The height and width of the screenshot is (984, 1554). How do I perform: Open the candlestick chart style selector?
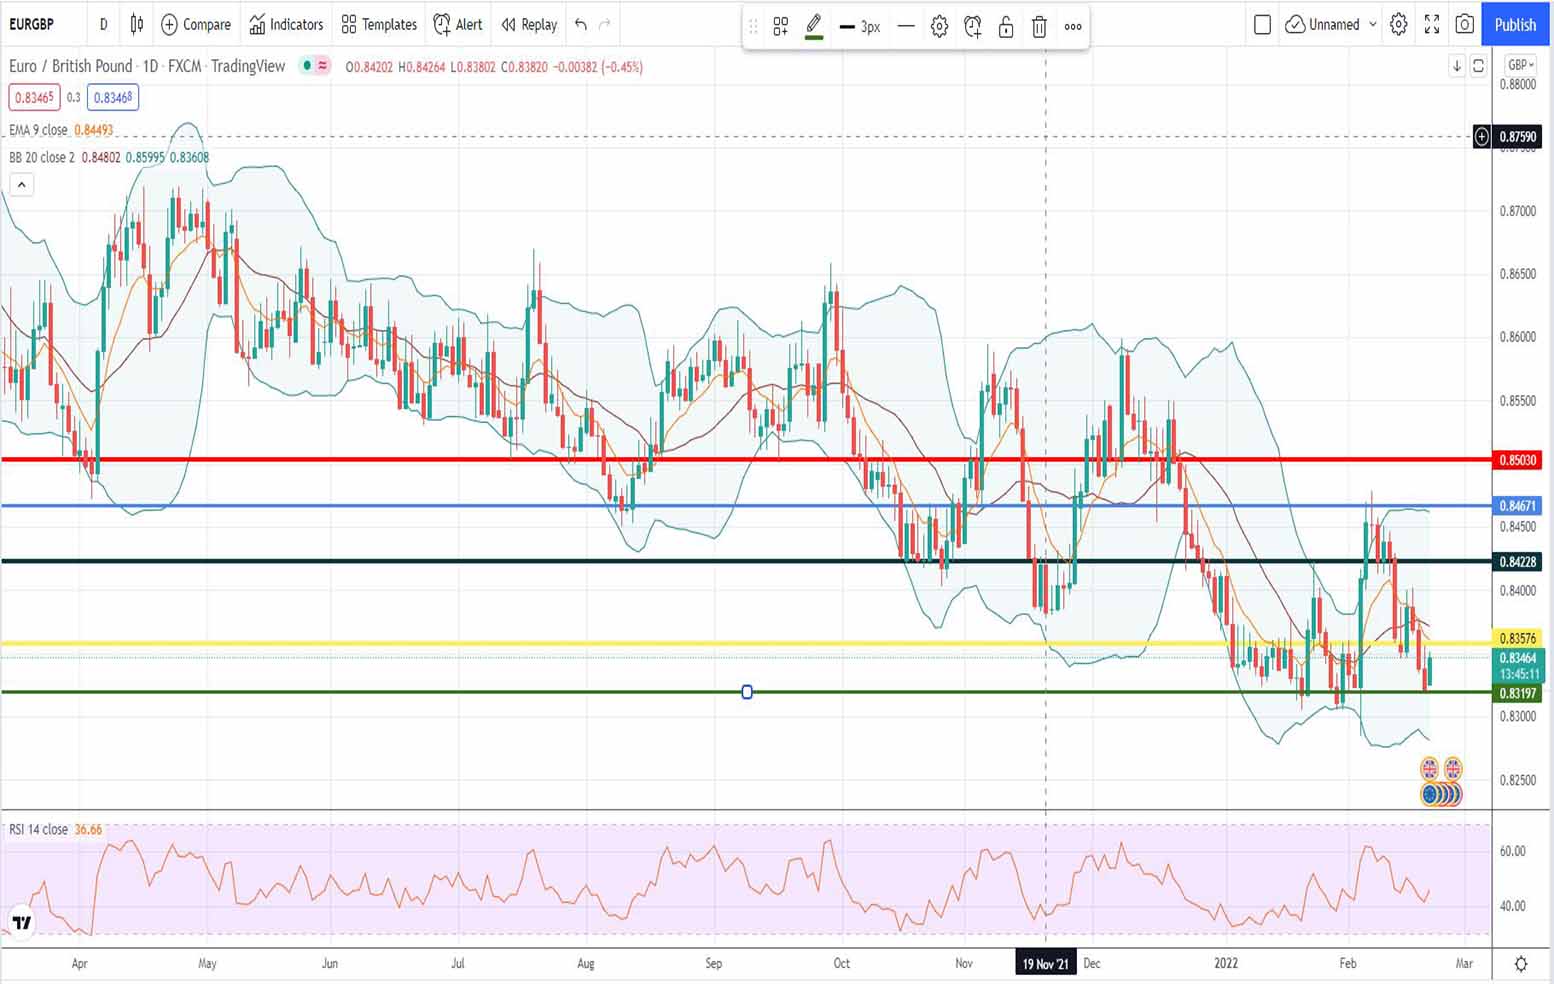pyautogui.click(x=137, y=24)
